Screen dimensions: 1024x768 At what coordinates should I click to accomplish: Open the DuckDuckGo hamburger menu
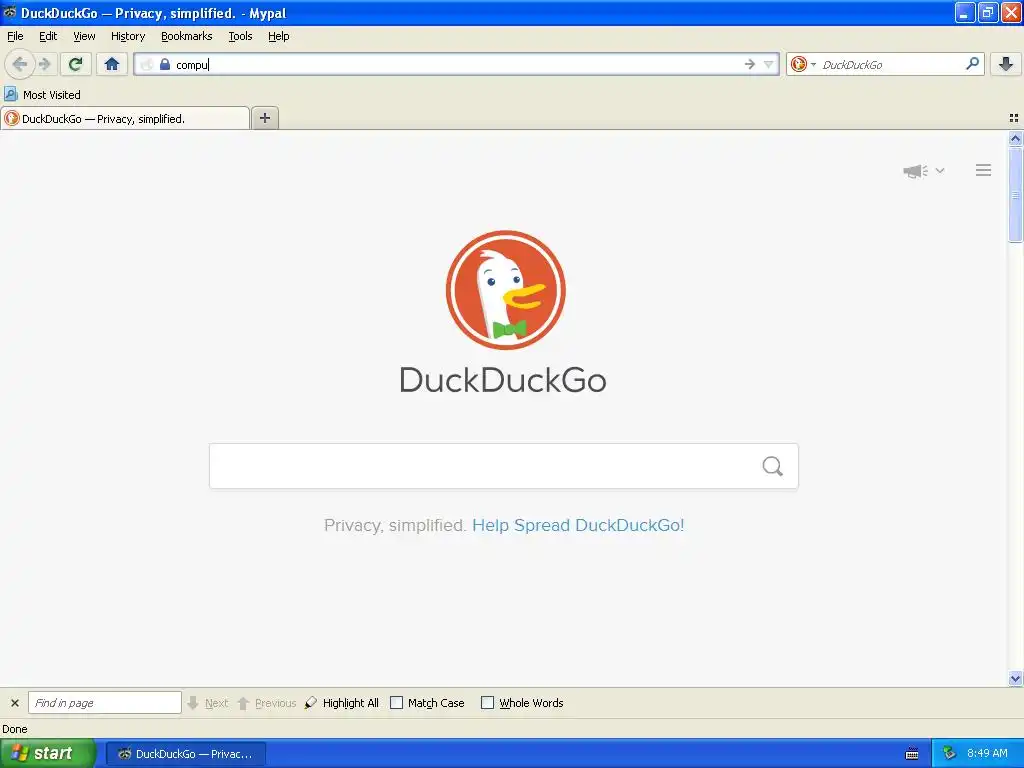[x=984, y=170]
